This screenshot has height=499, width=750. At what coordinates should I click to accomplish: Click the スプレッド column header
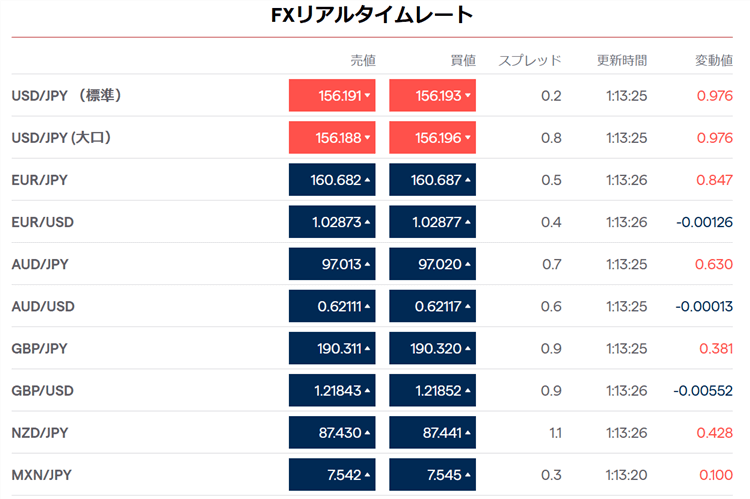click(x=530, y=59)
